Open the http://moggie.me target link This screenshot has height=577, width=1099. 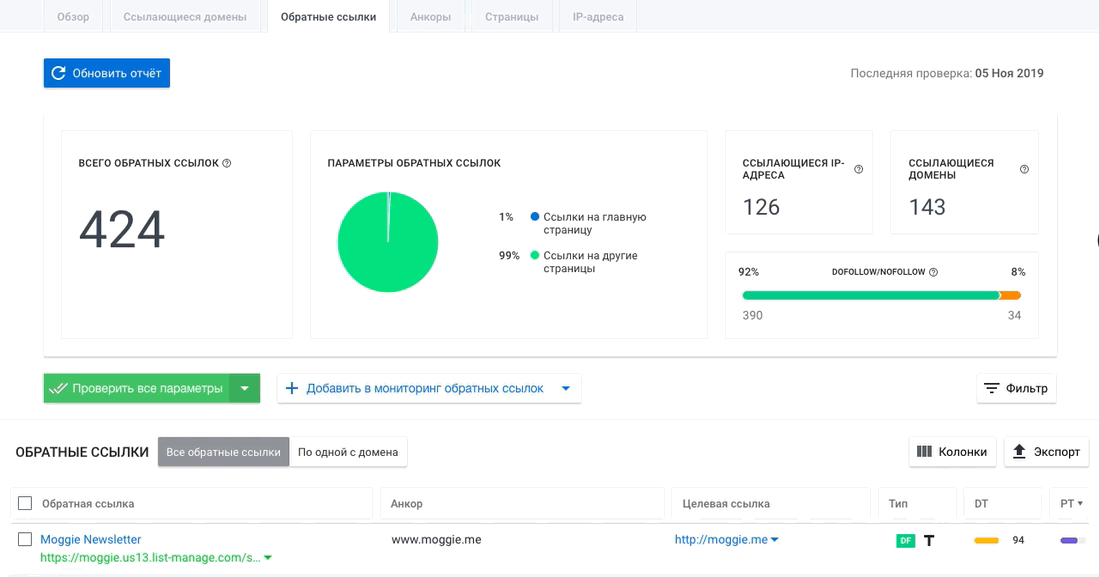click(721, 540)
